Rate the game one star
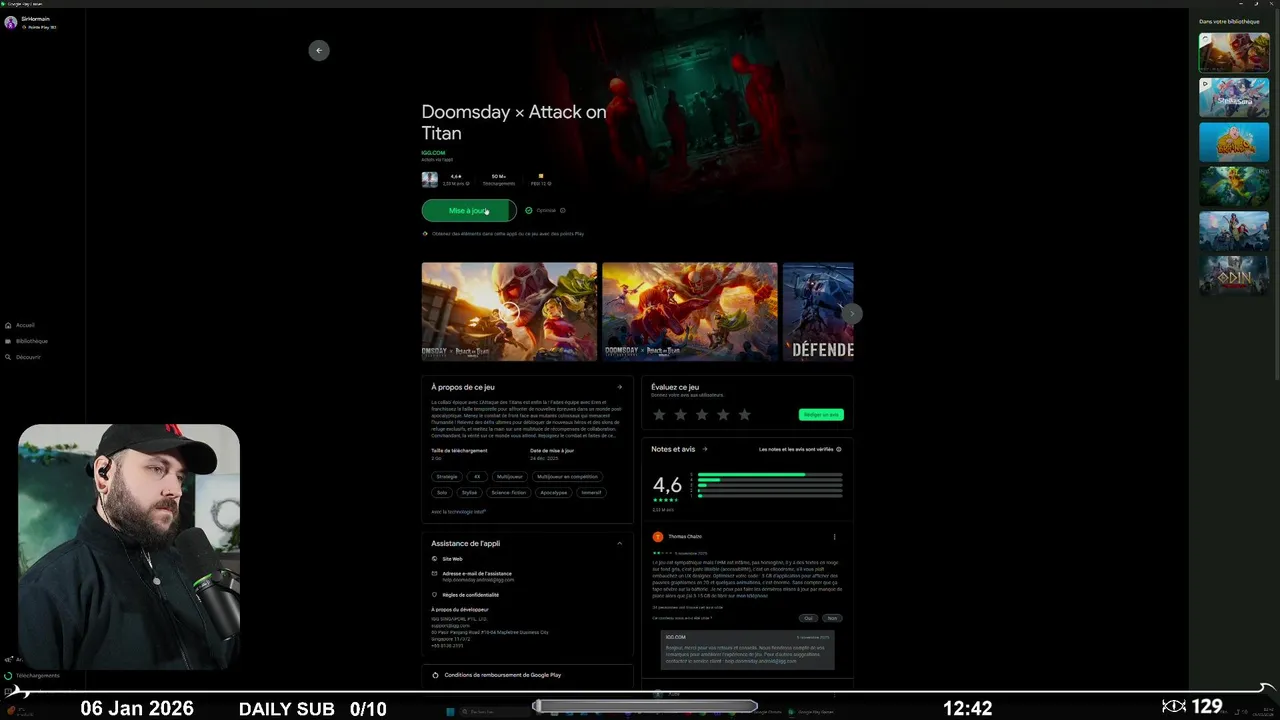The height and width of the screenshot is (720, 1280). [x=659, y=414]
